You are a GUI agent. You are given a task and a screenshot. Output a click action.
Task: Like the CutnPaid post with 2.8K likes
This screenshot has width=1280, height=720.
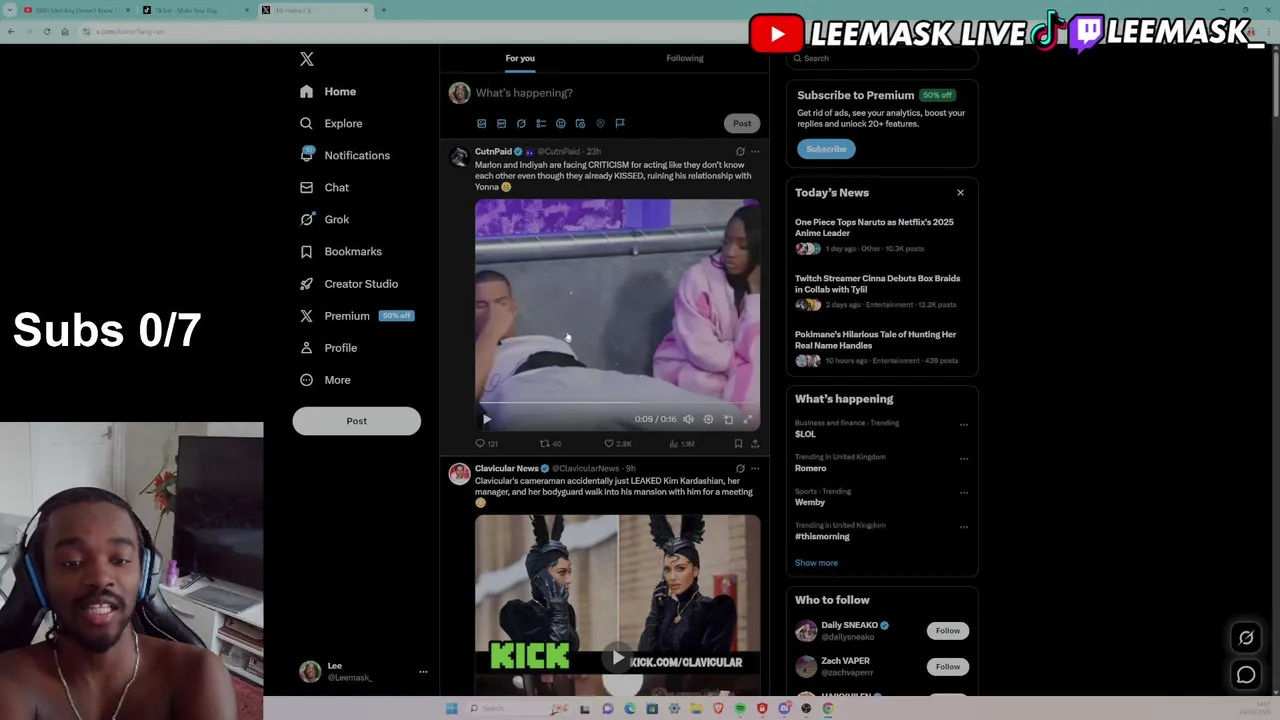tap(617, 443)
